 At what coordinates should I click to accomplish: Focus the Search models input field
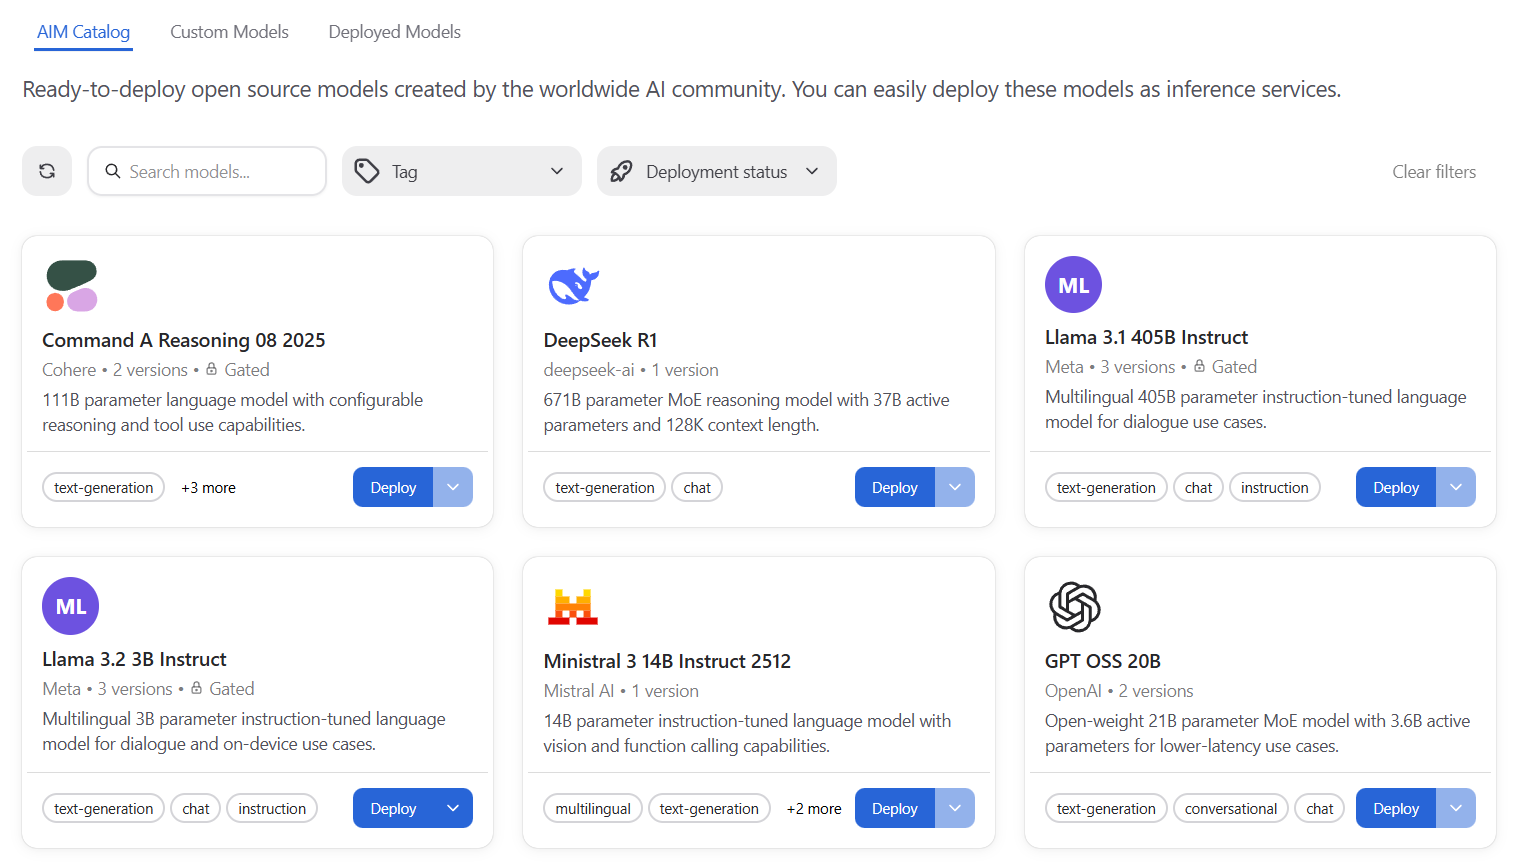click(220, 171)
